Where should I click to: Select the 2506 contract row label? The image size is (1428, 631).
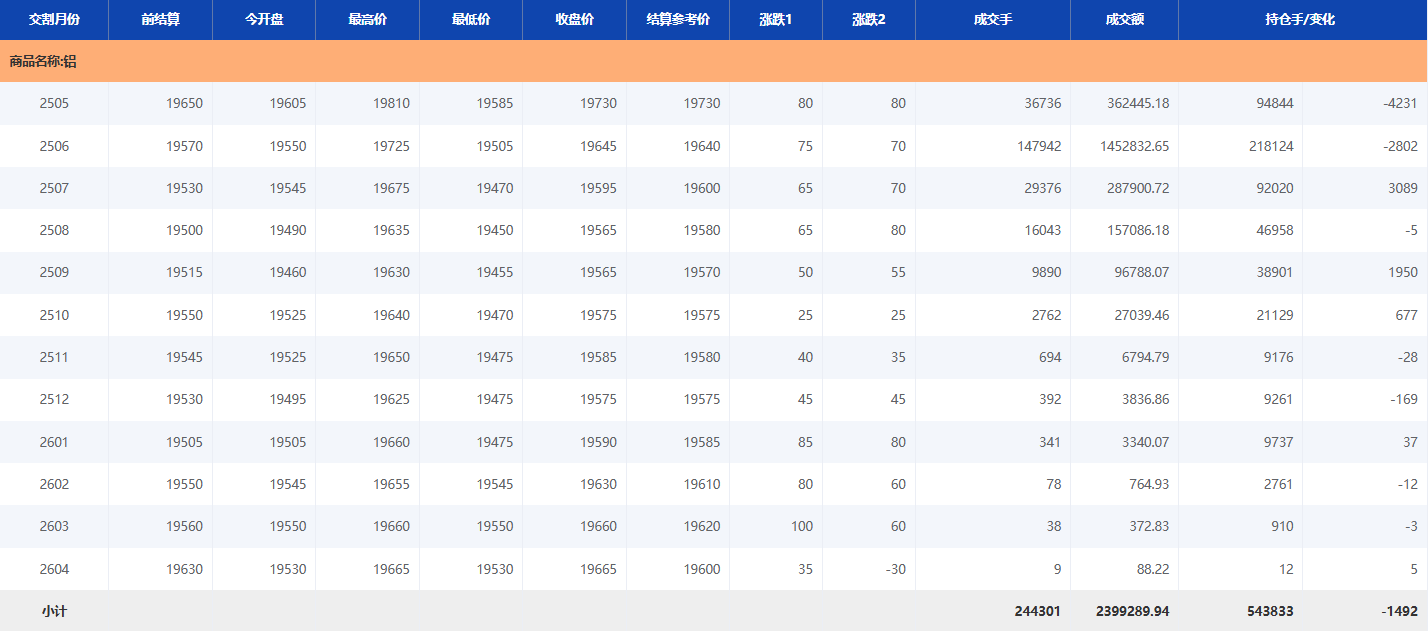click(54, 146)
